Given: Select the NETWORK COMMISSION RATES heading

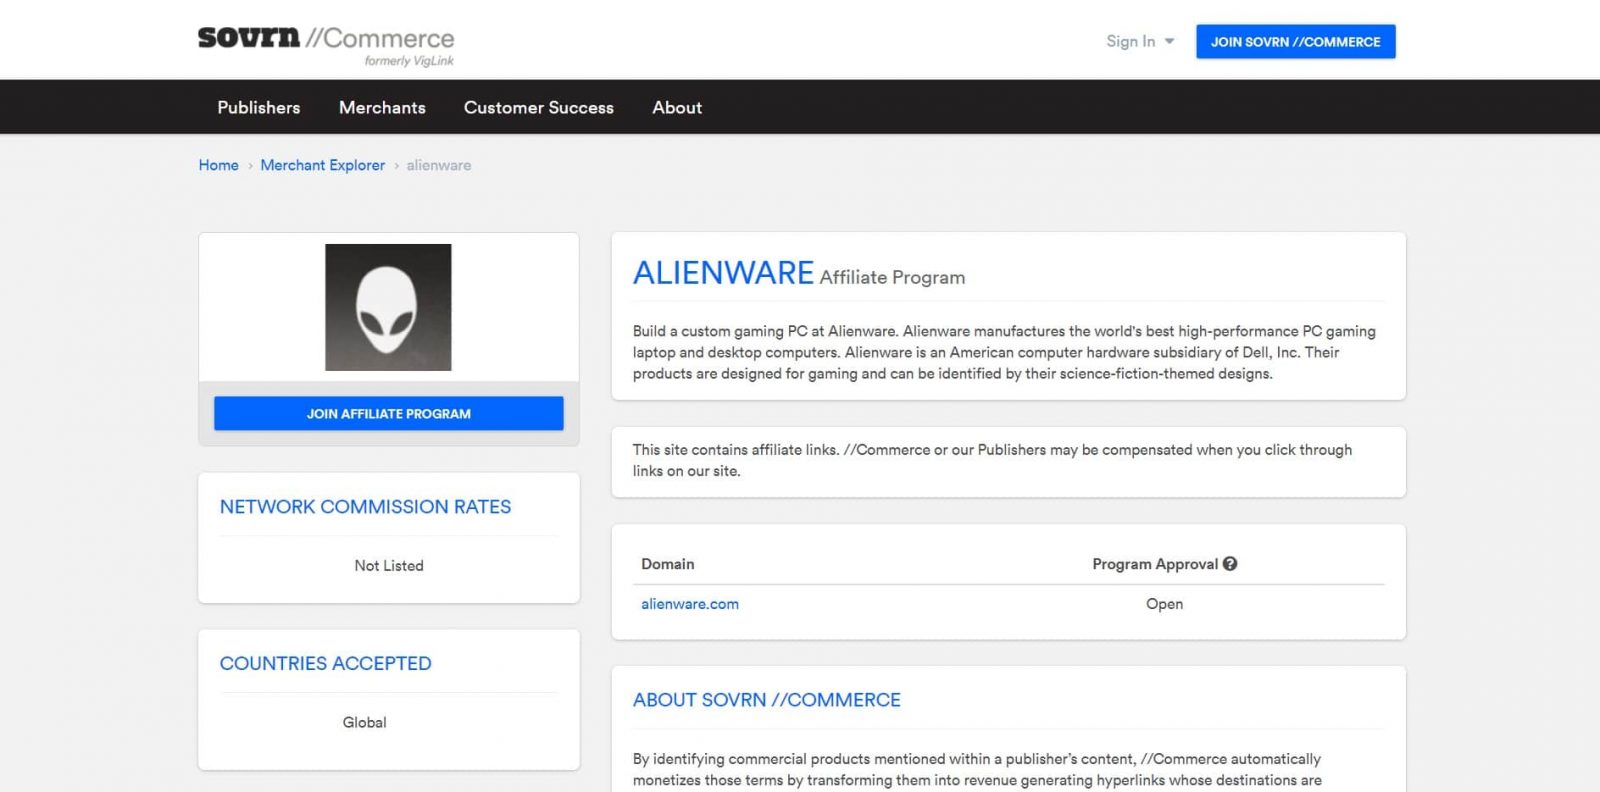Looking at the screenshot, I should coord(365,507).
